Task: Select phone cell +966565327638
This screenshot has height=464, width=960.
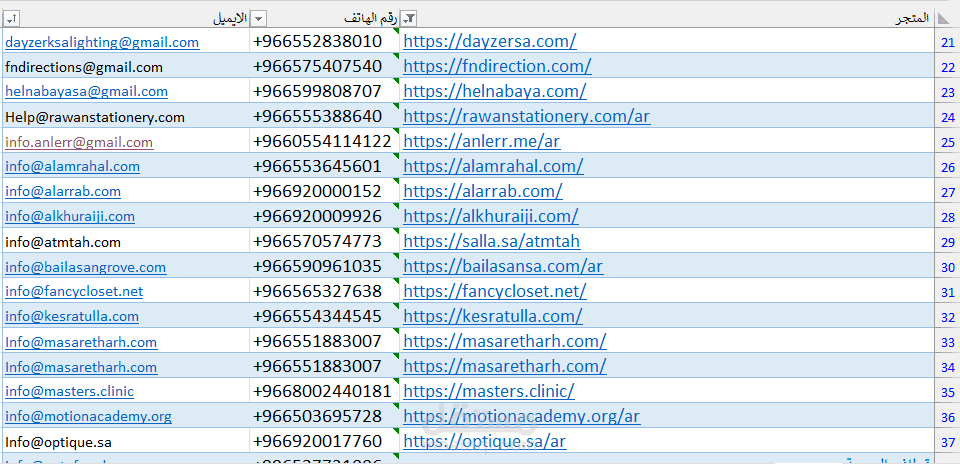Action: click(x=324, y=291)
